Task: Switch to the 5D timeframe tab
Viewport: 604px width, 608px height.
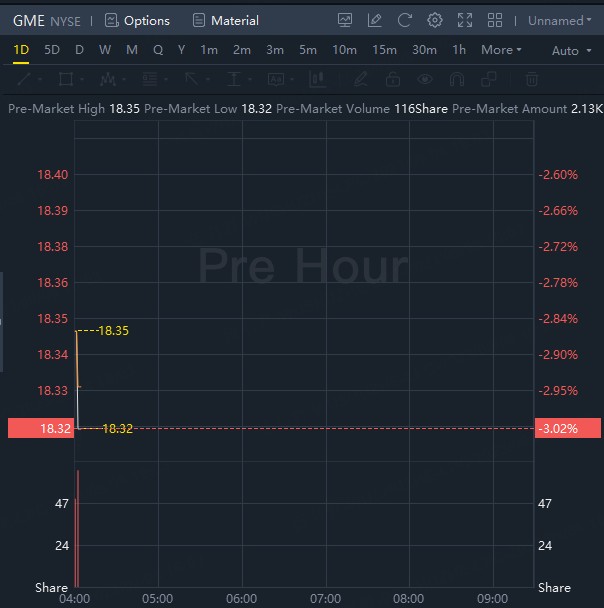Action: point(52,50)
